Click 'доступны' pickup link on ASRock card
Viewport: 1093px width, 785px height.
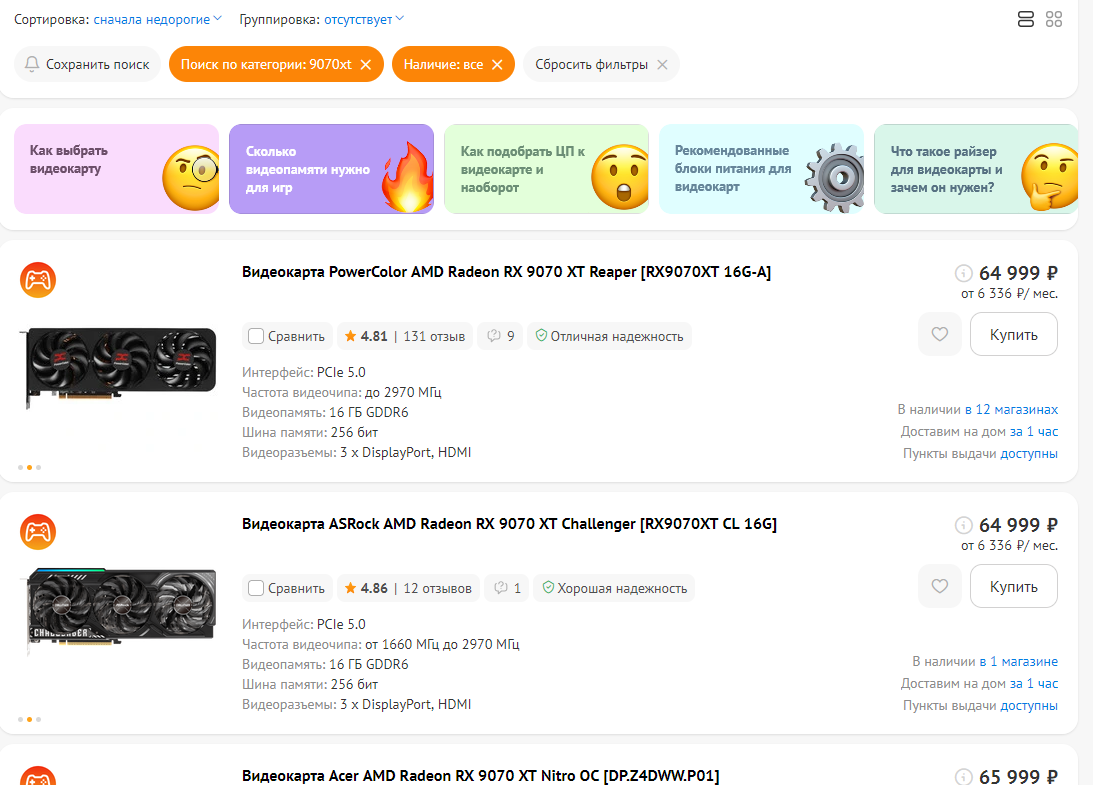point(1029,706)
